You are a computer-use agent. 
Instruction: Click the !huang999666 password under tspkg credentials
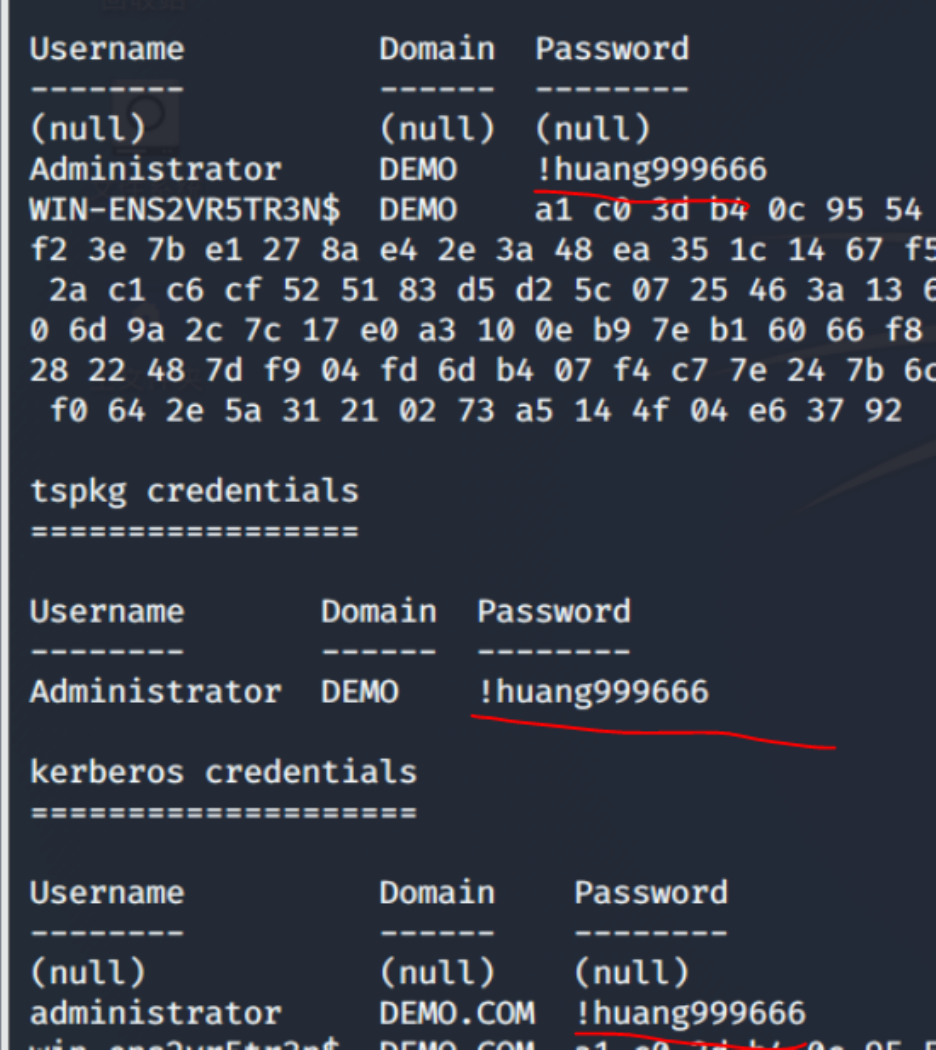pyautogui.click(x=593, y=692)
